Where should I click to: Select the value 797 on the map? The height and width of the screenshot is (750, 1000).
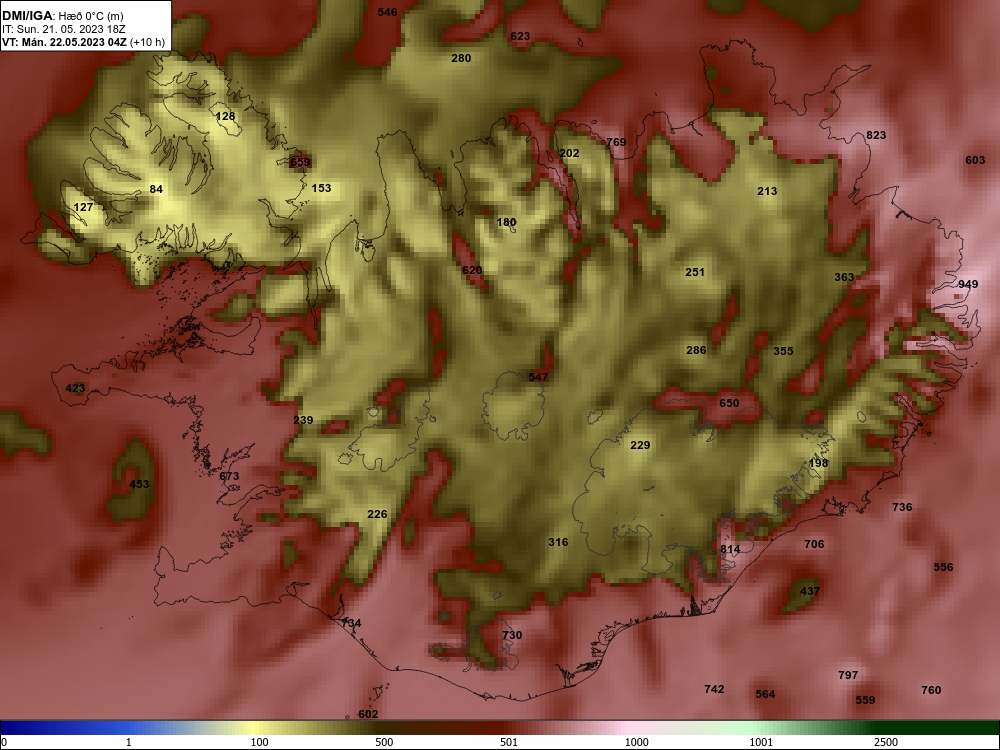point(848,675)
